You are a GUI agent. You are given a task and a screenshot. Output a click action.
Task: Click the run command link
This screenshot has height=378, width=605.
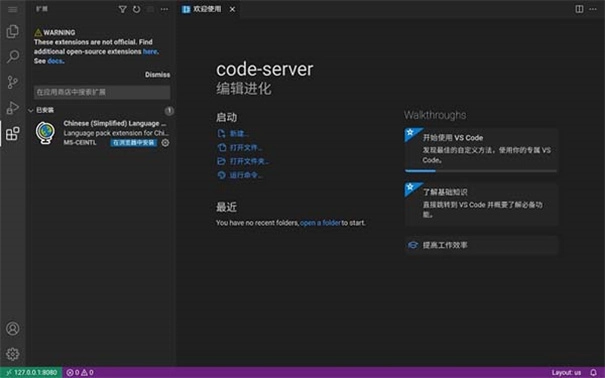click(240, 175)
